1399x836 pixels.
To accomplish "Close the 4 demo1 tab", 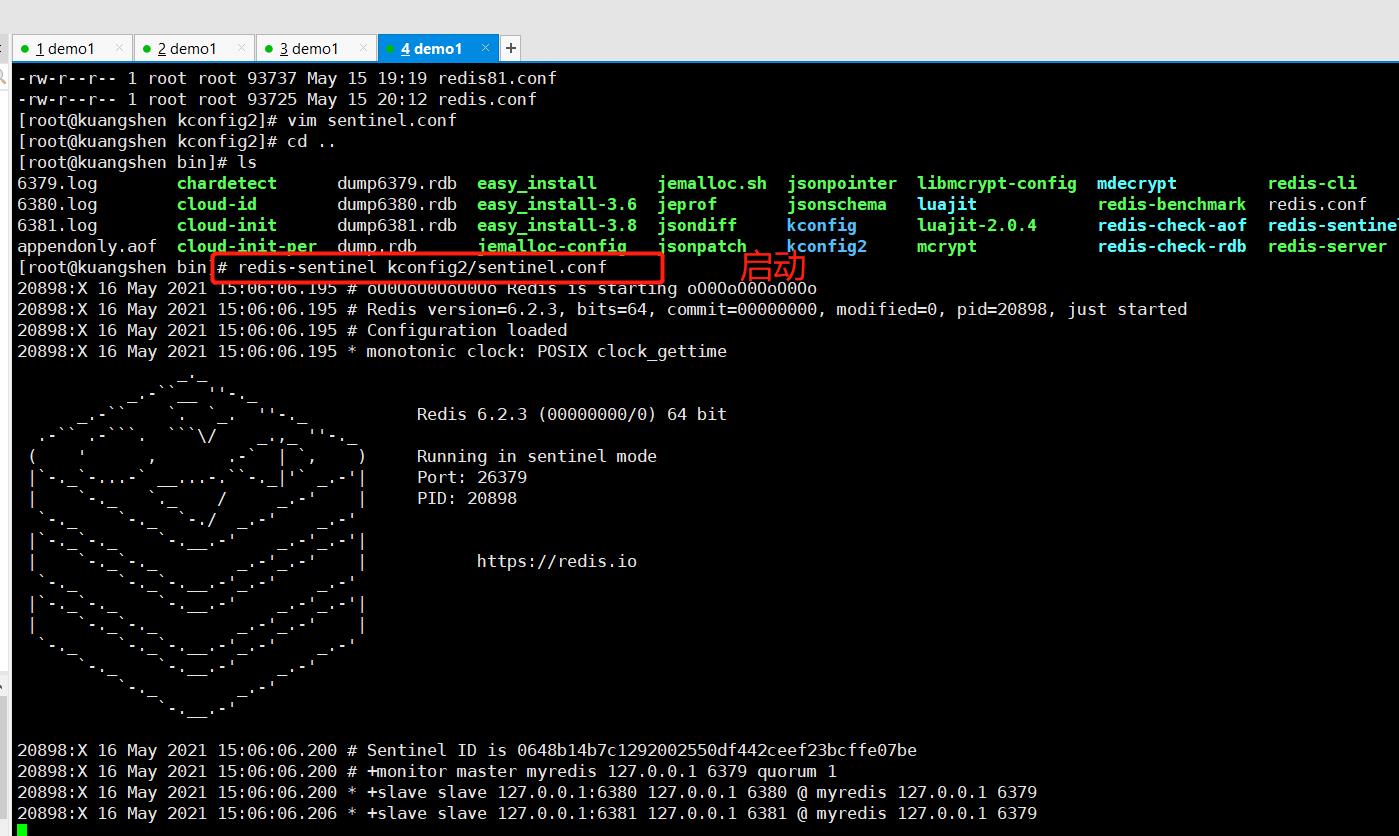I will pyautogui.click(x=486, y=47).
